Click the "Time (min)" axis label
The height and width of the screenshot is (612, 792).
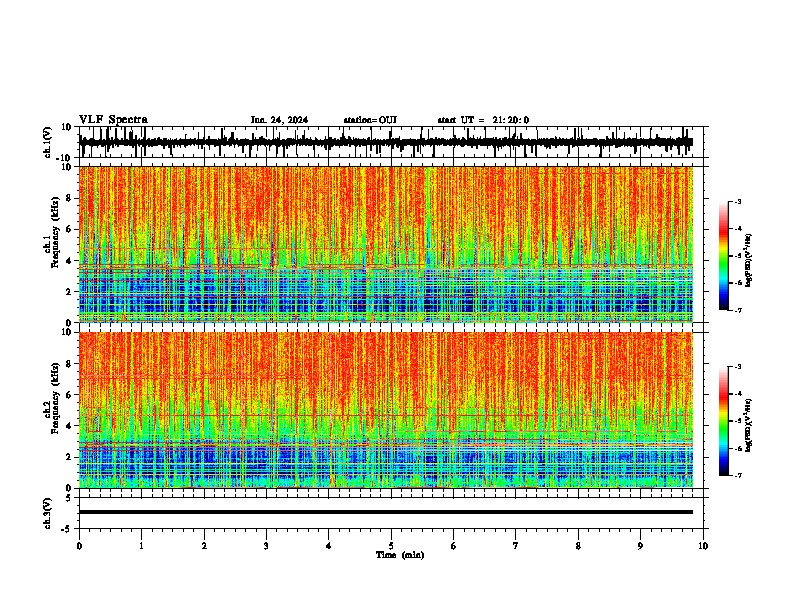click(x=400, y=555)
